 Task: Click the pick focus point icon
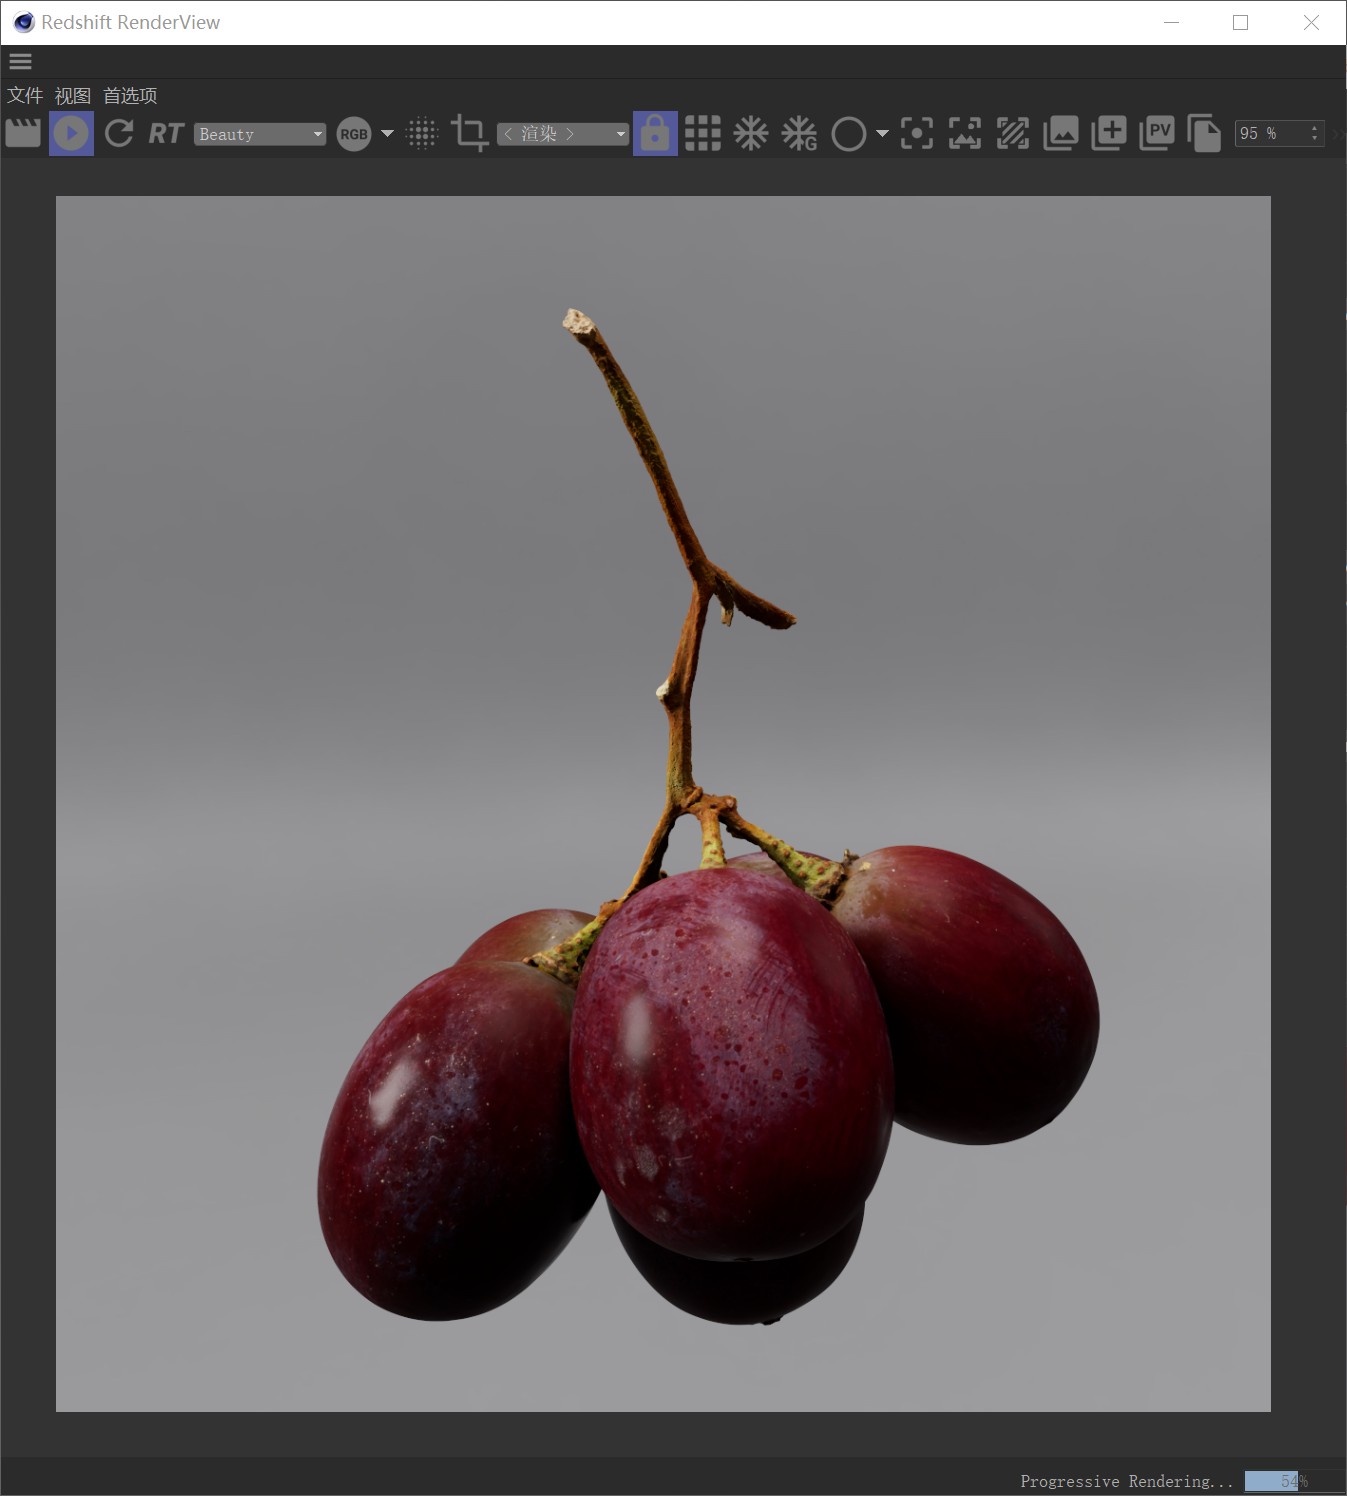(x=917, y=133)
